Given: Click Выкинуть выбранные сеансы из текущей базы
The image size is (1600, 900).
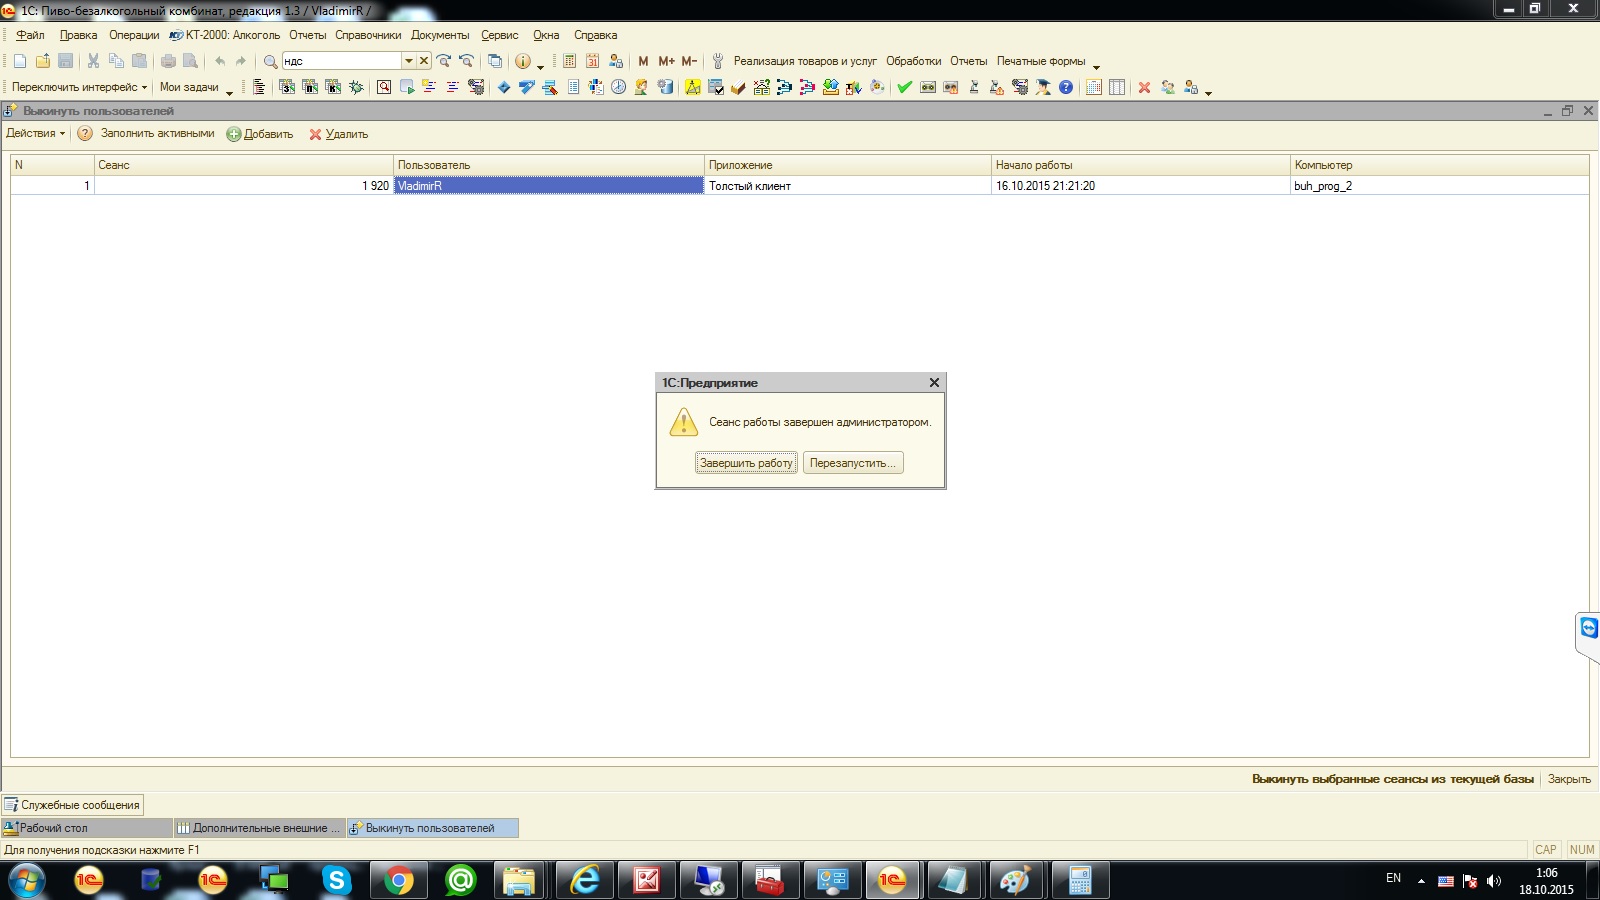Looking at the screenshot, I should pyautogui.click(x=1393, y=779).
